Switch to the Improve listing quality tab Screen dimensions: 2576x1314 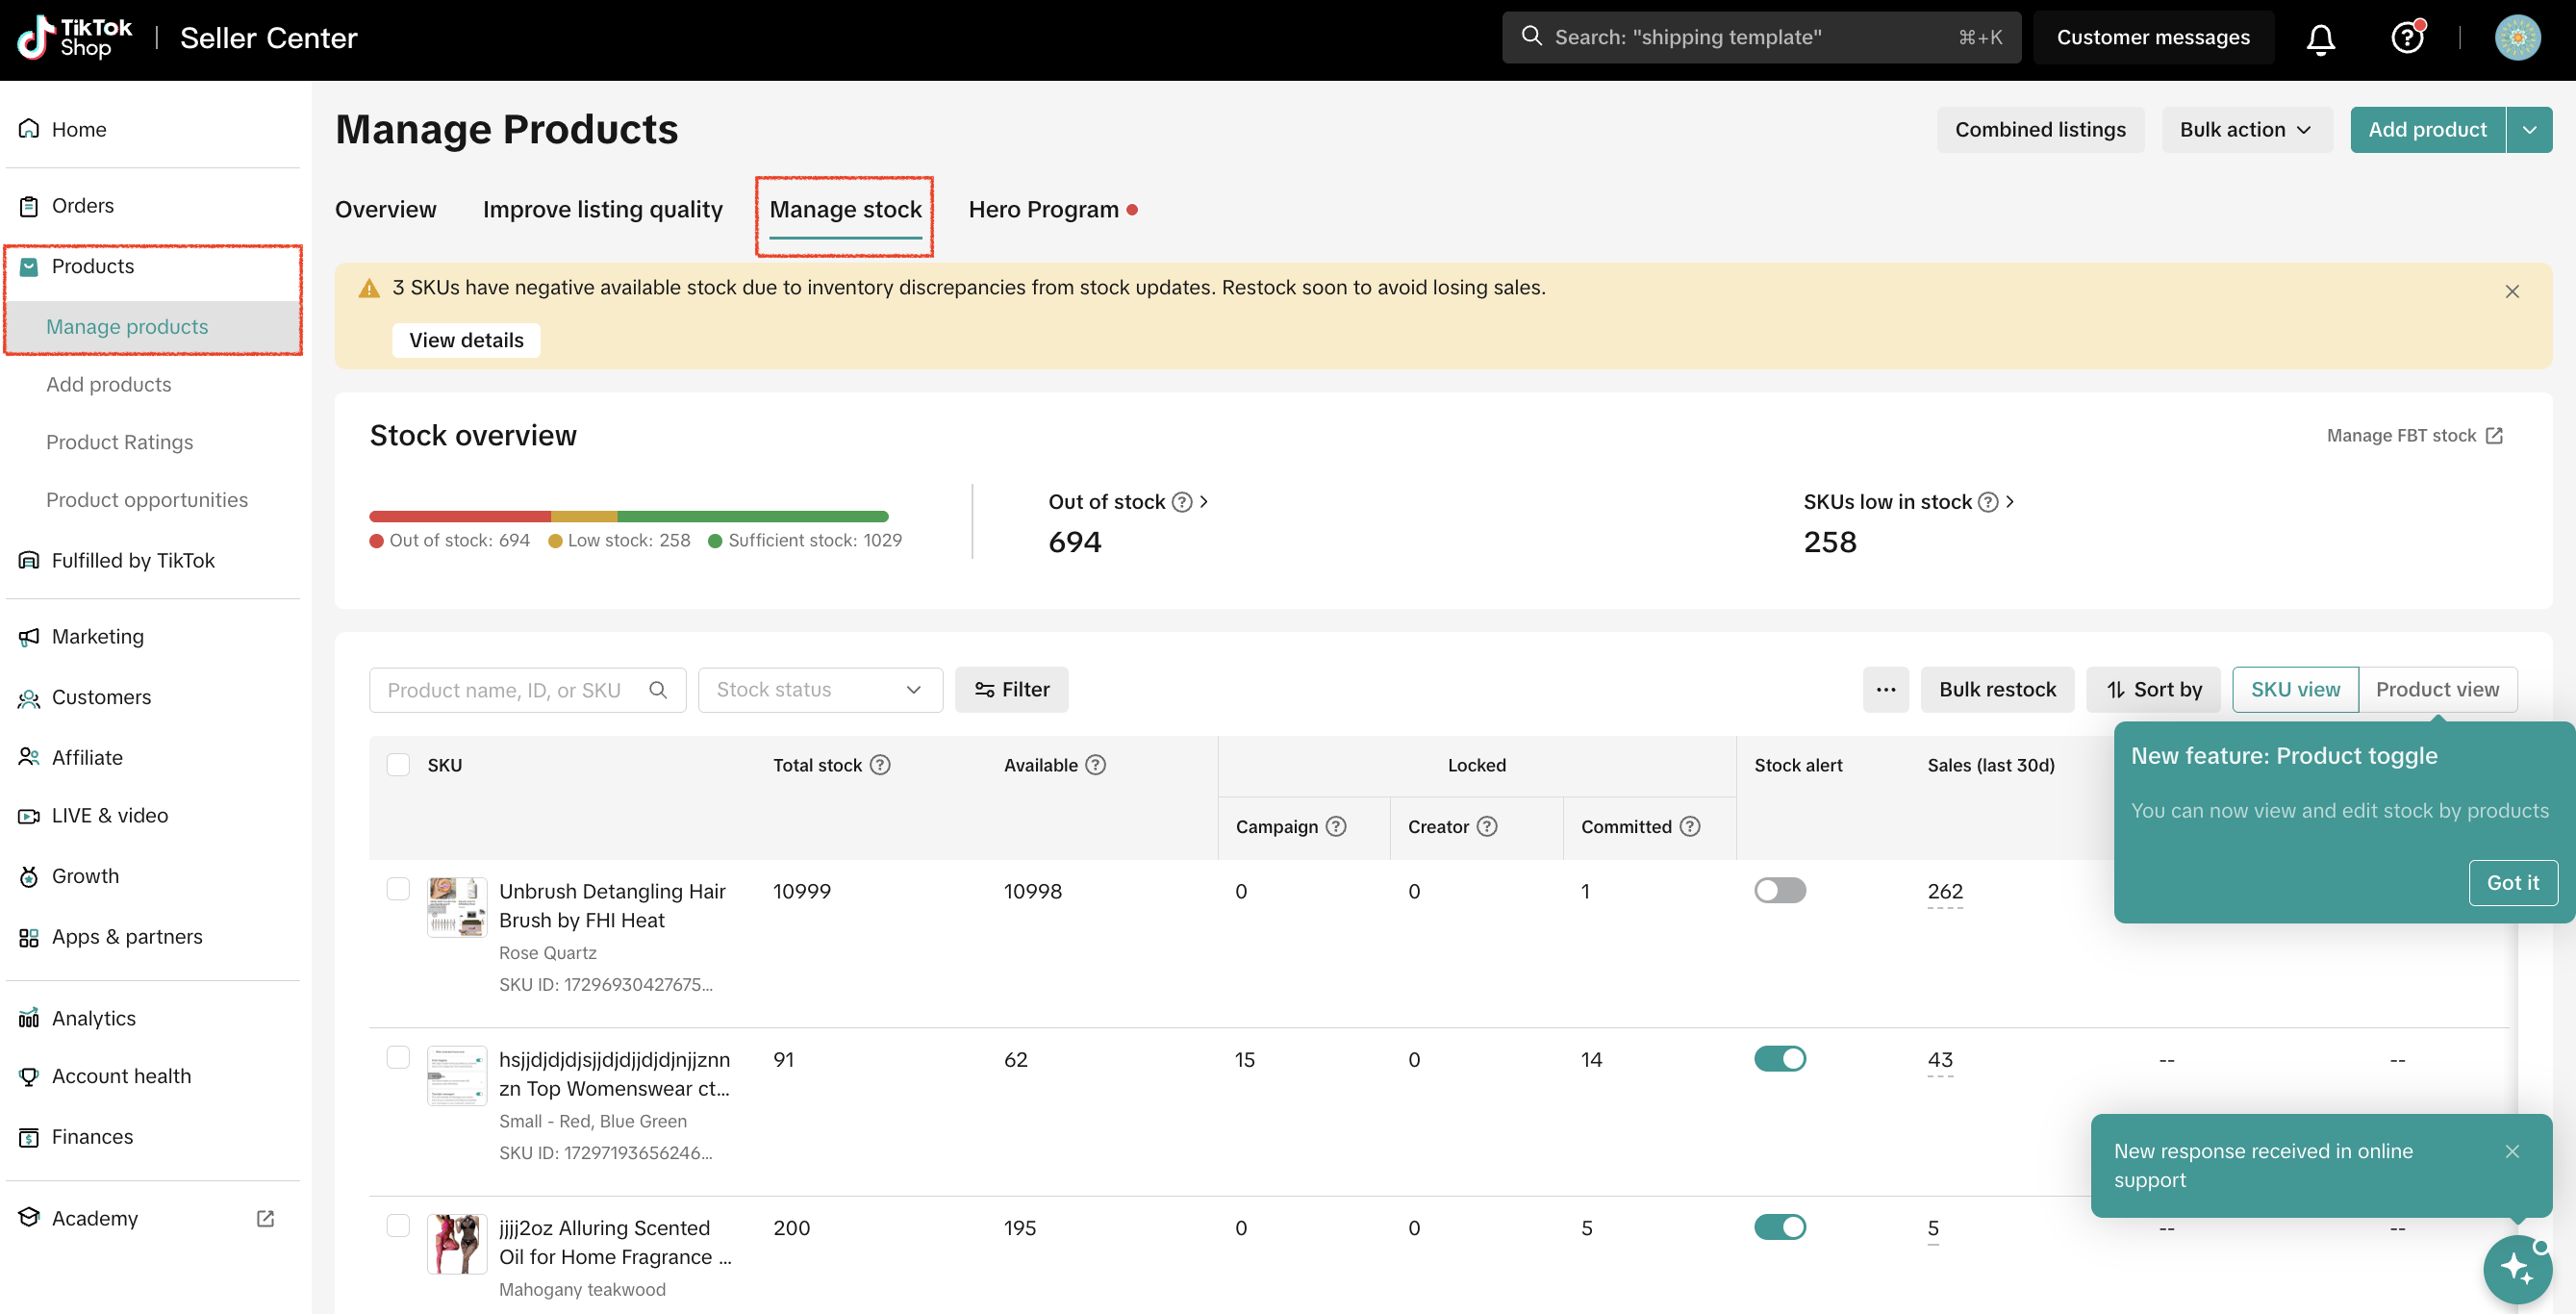tap(602, 210)
